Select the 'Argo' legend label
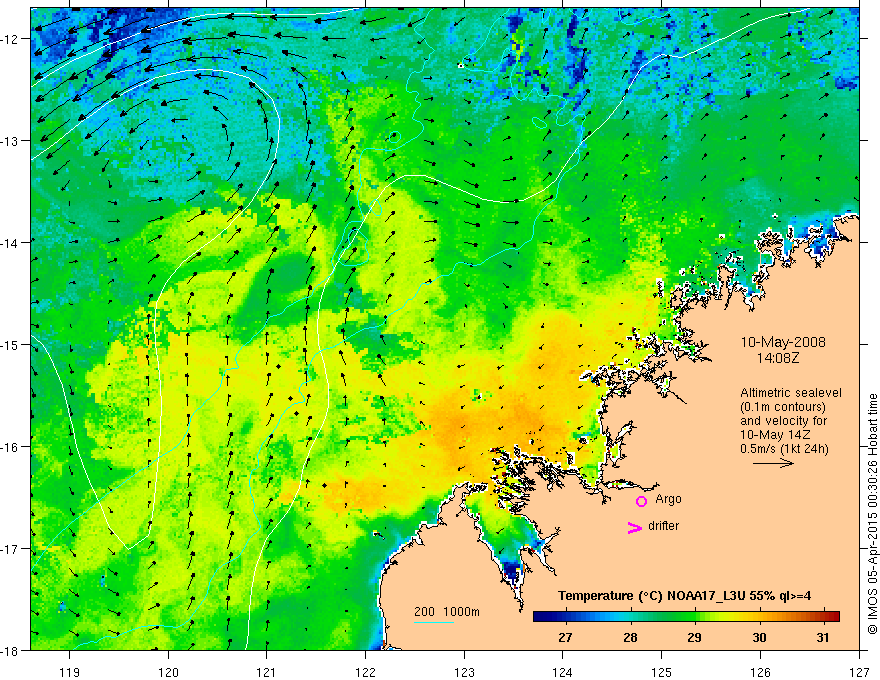The height and width of the screenshot is (680, 880). [668, 499]
